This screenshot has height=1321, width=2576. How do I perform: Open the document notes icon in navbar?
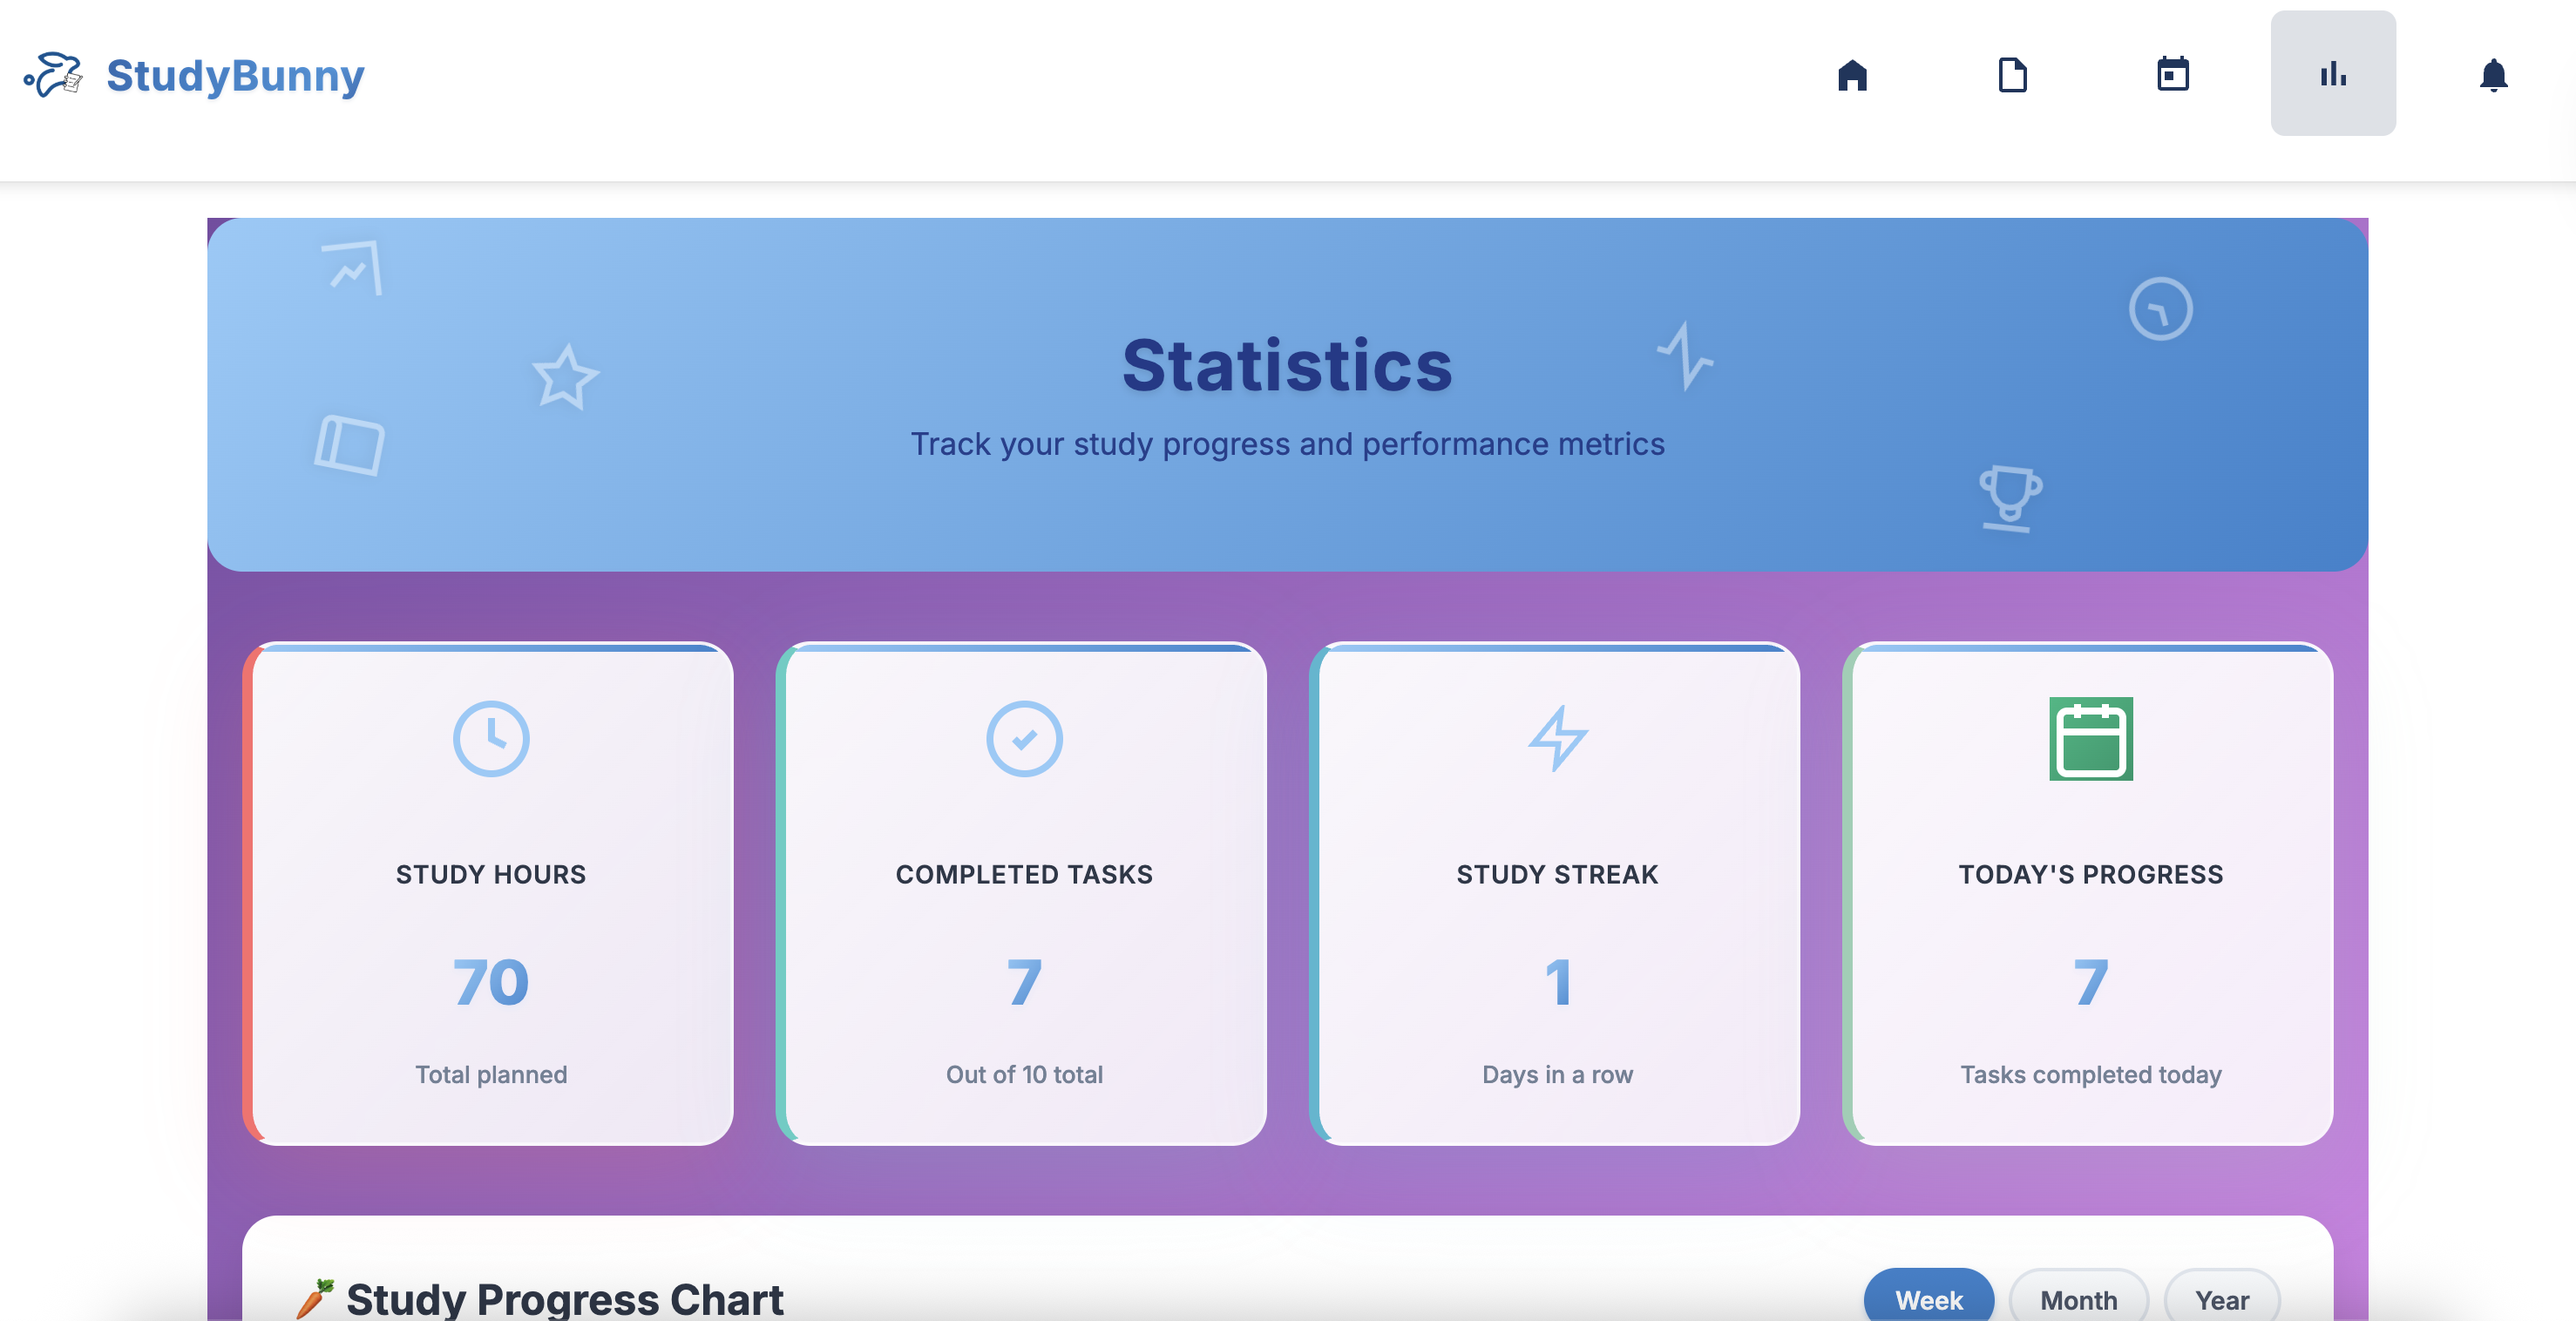(x=2012, y=75)
